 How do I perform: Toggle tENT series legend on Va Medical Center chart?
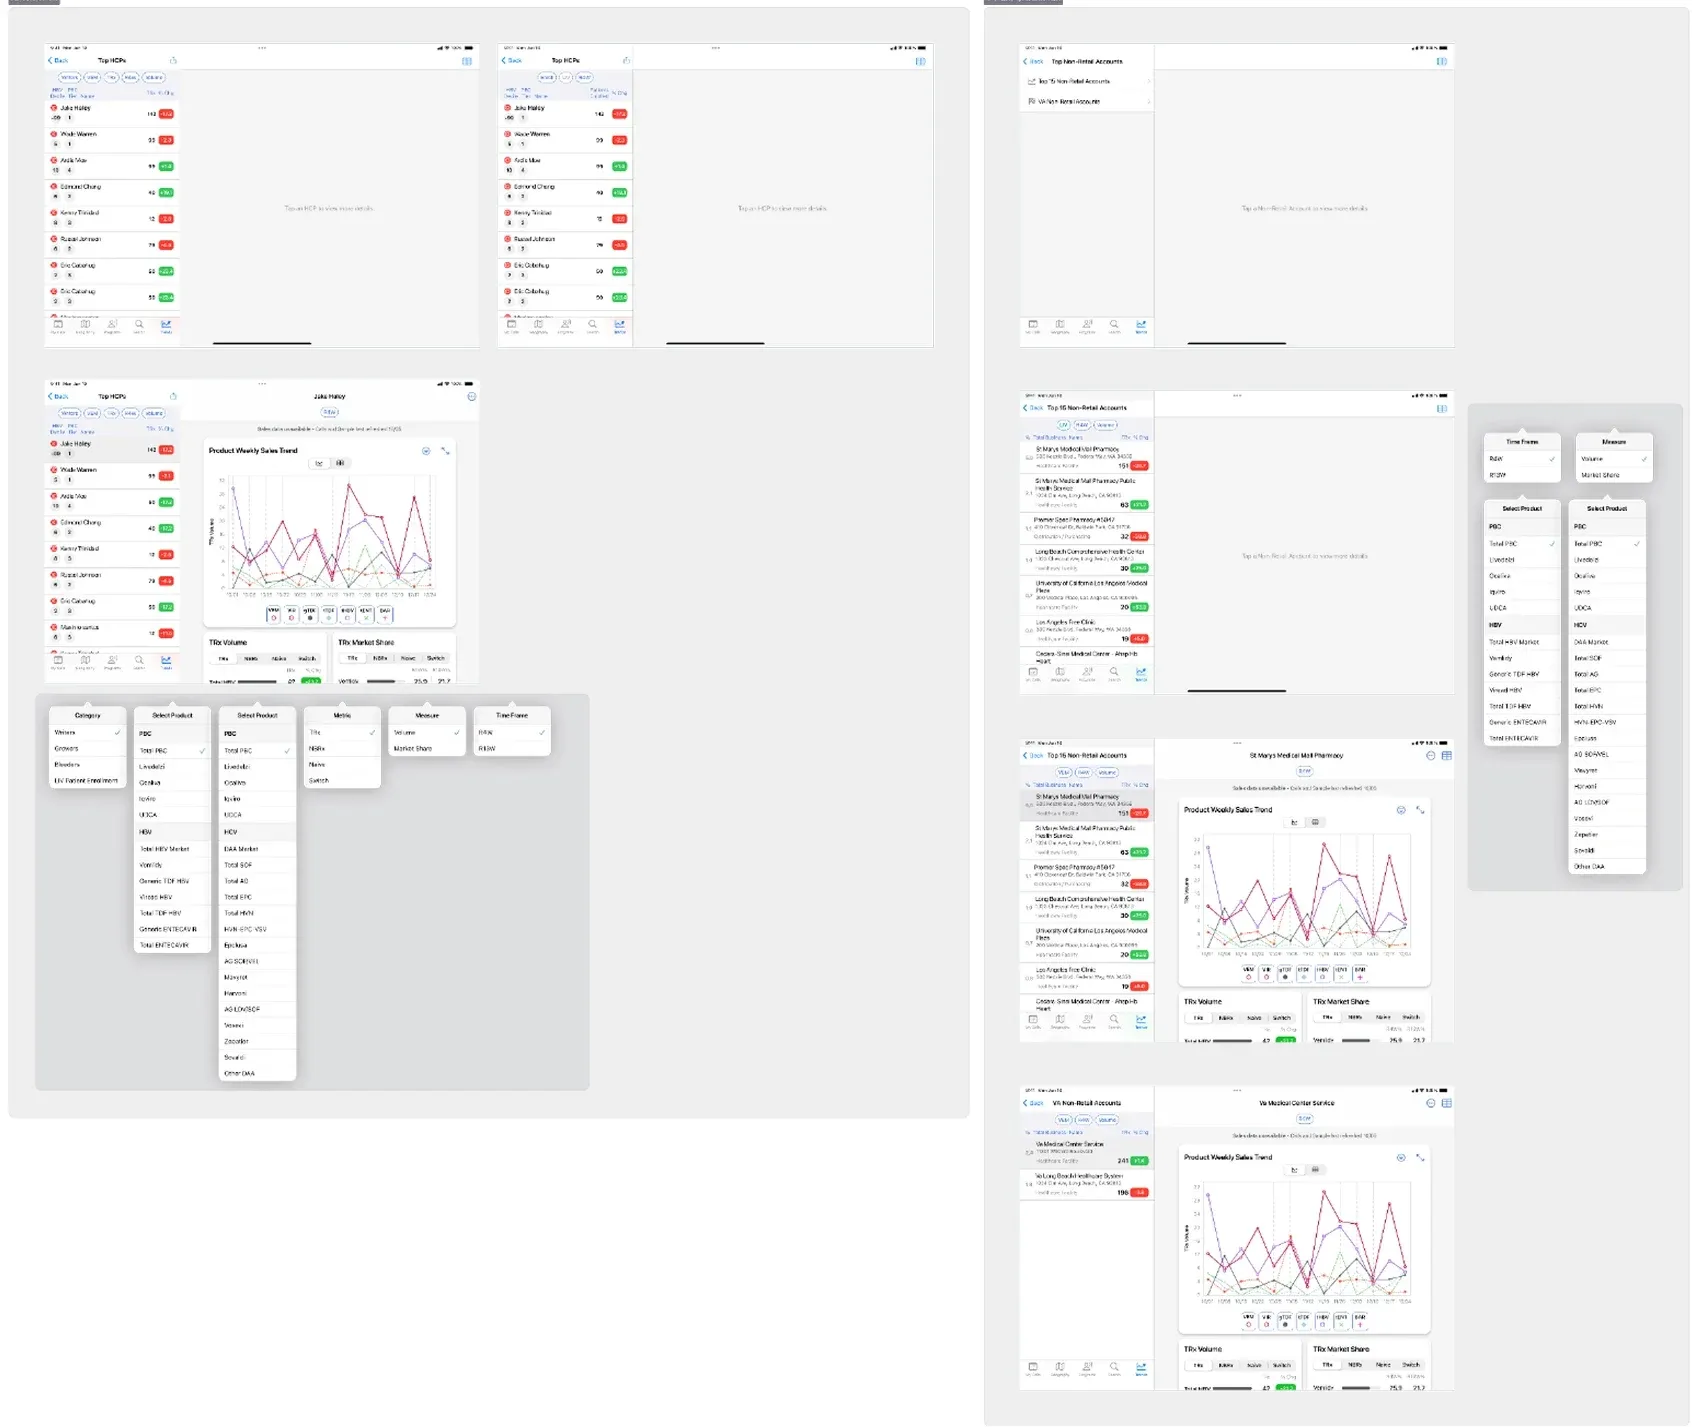click(x=1341, y=1320)
